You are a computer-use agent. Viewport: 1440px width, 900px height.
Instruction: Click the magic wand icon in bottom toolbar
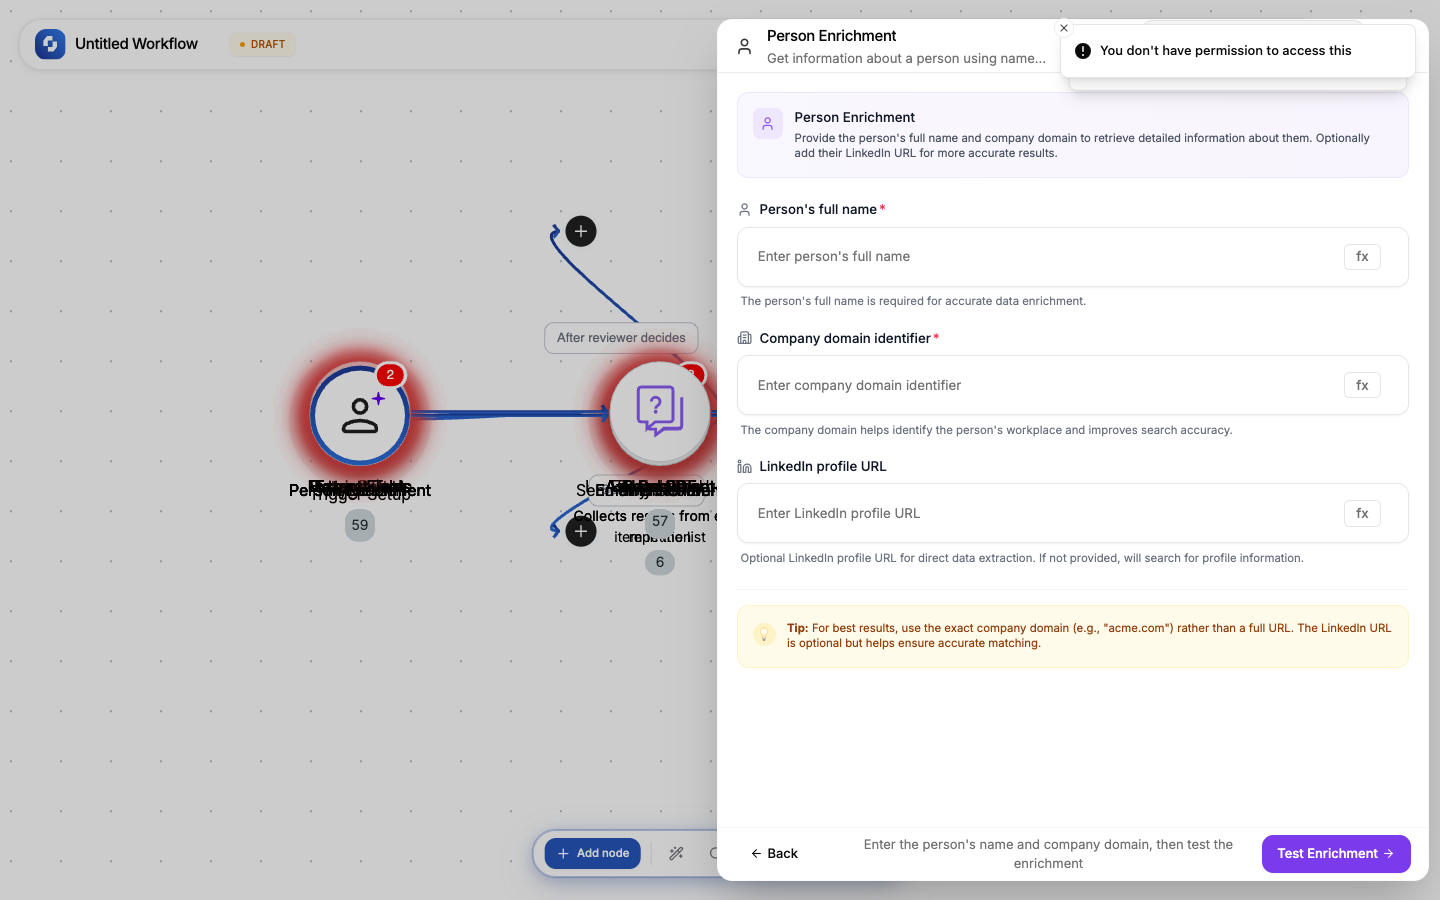[x=676, y=853]
